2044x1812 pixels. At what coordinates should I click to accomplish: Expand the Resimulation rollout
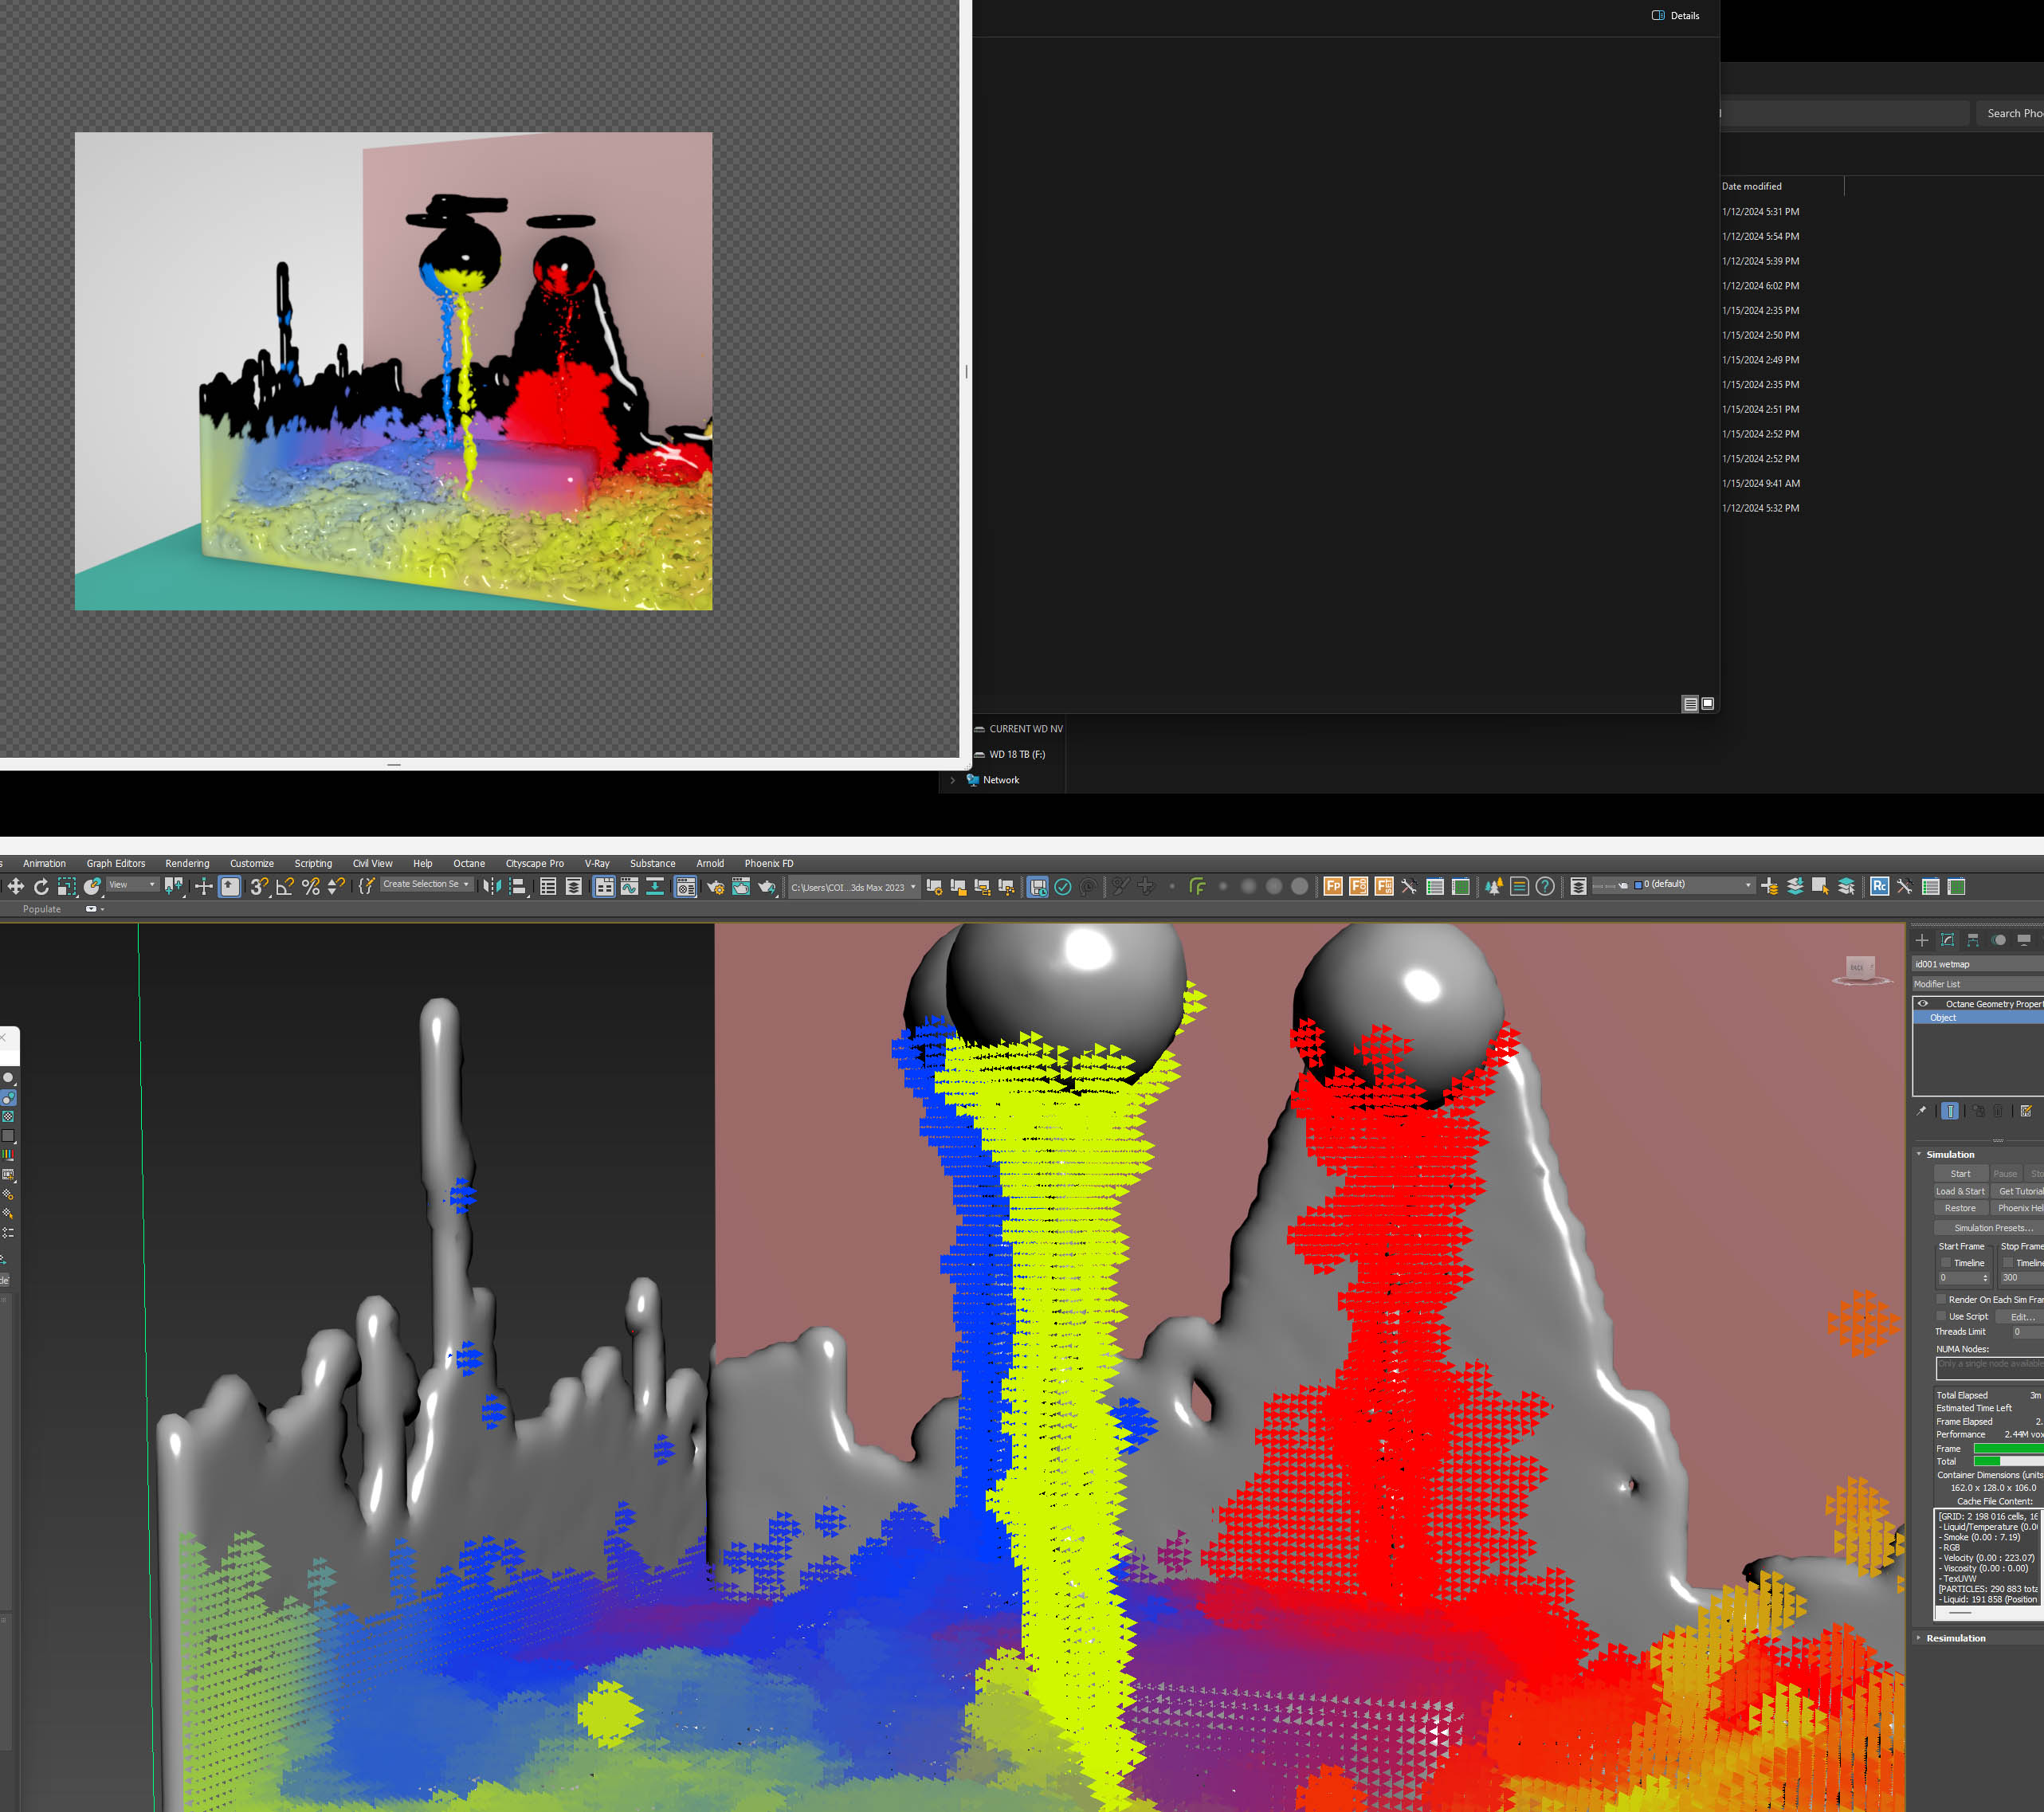click(1955, 1638)
